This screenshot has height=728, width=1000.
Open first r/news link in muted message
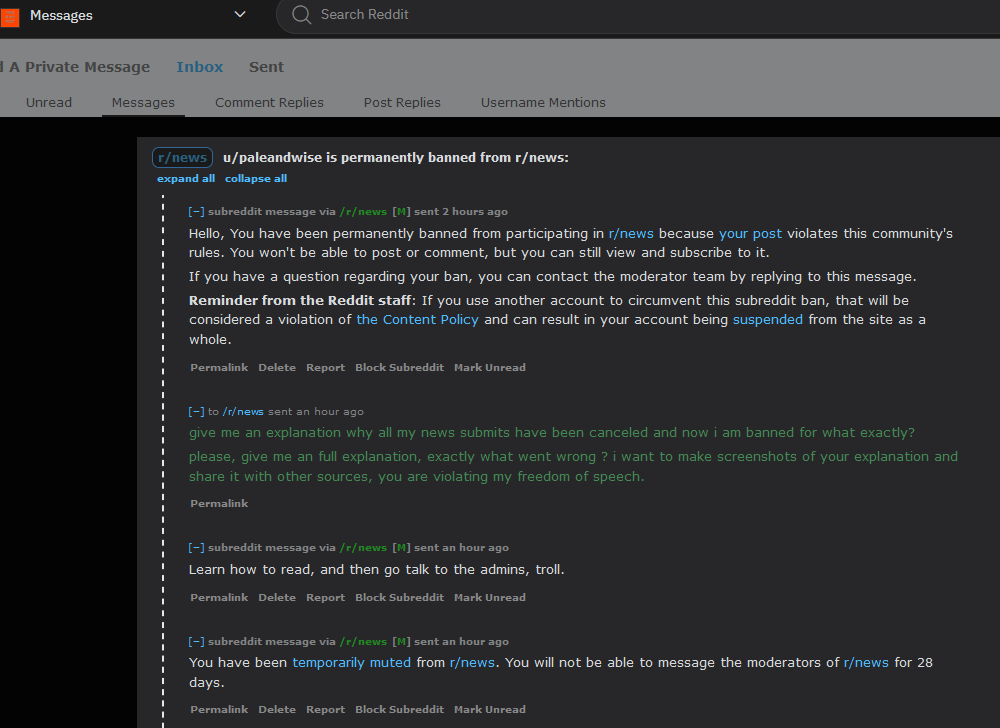coord(472,662)
